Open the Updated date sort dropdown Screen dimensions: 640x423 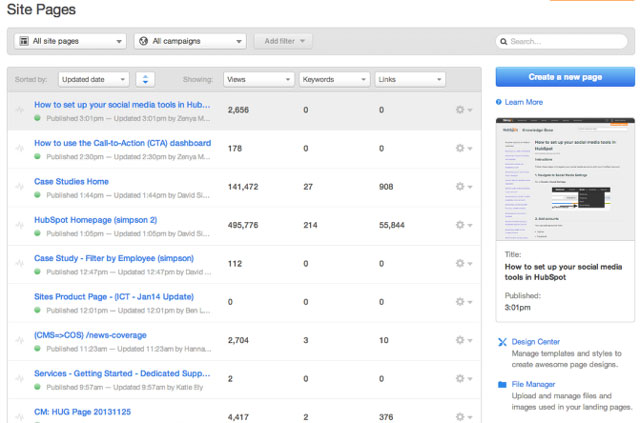click(x=93, y=78)
